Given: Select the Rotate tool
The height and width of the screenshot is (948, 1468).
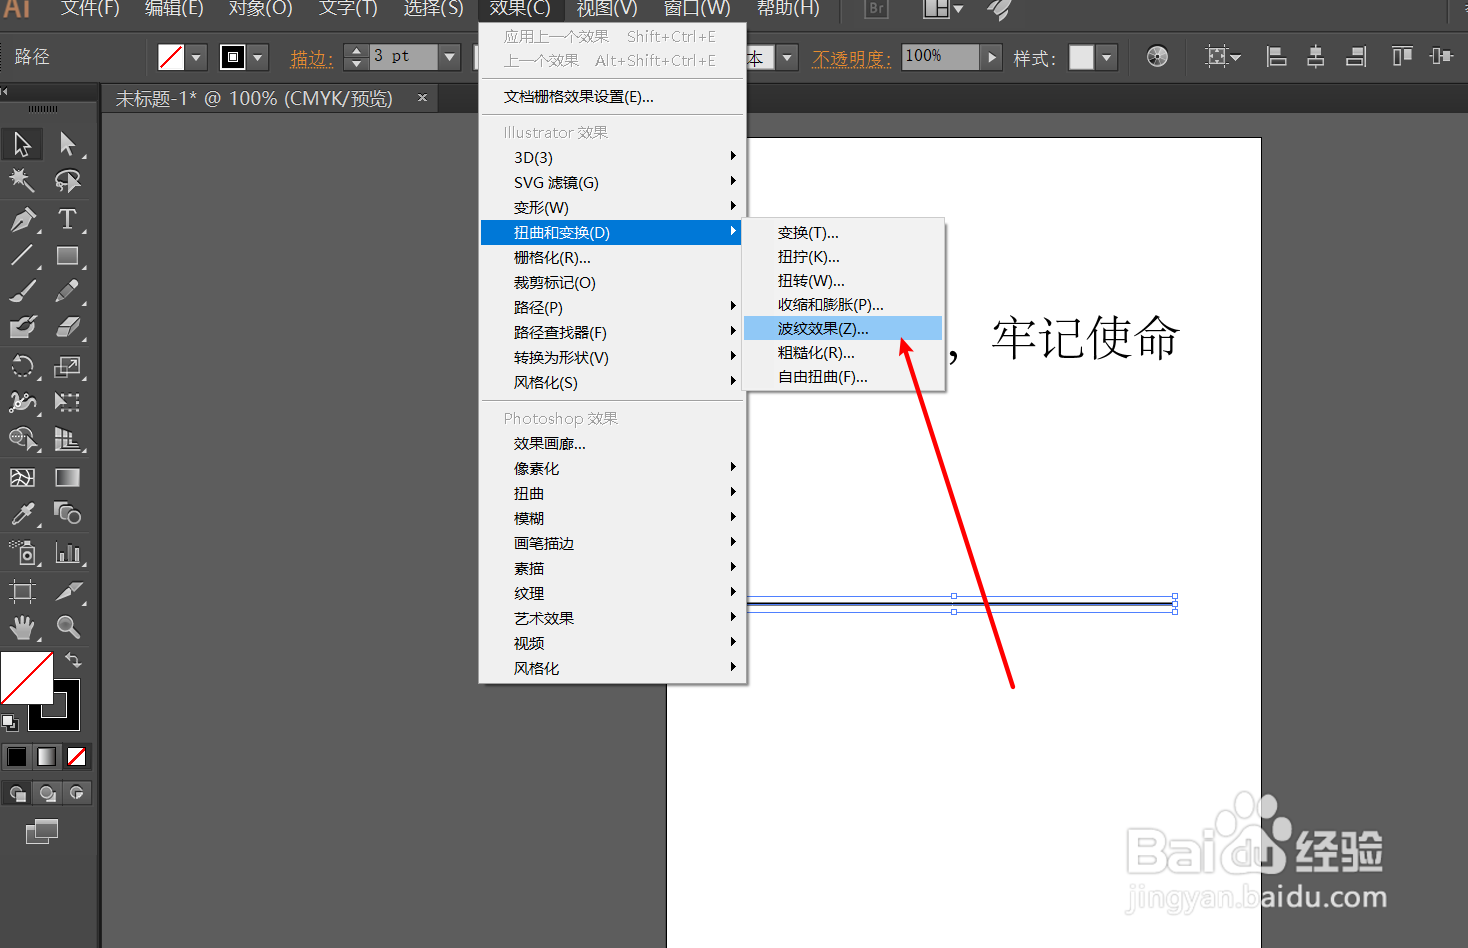Looking at the screenshot, I should 22,366.
